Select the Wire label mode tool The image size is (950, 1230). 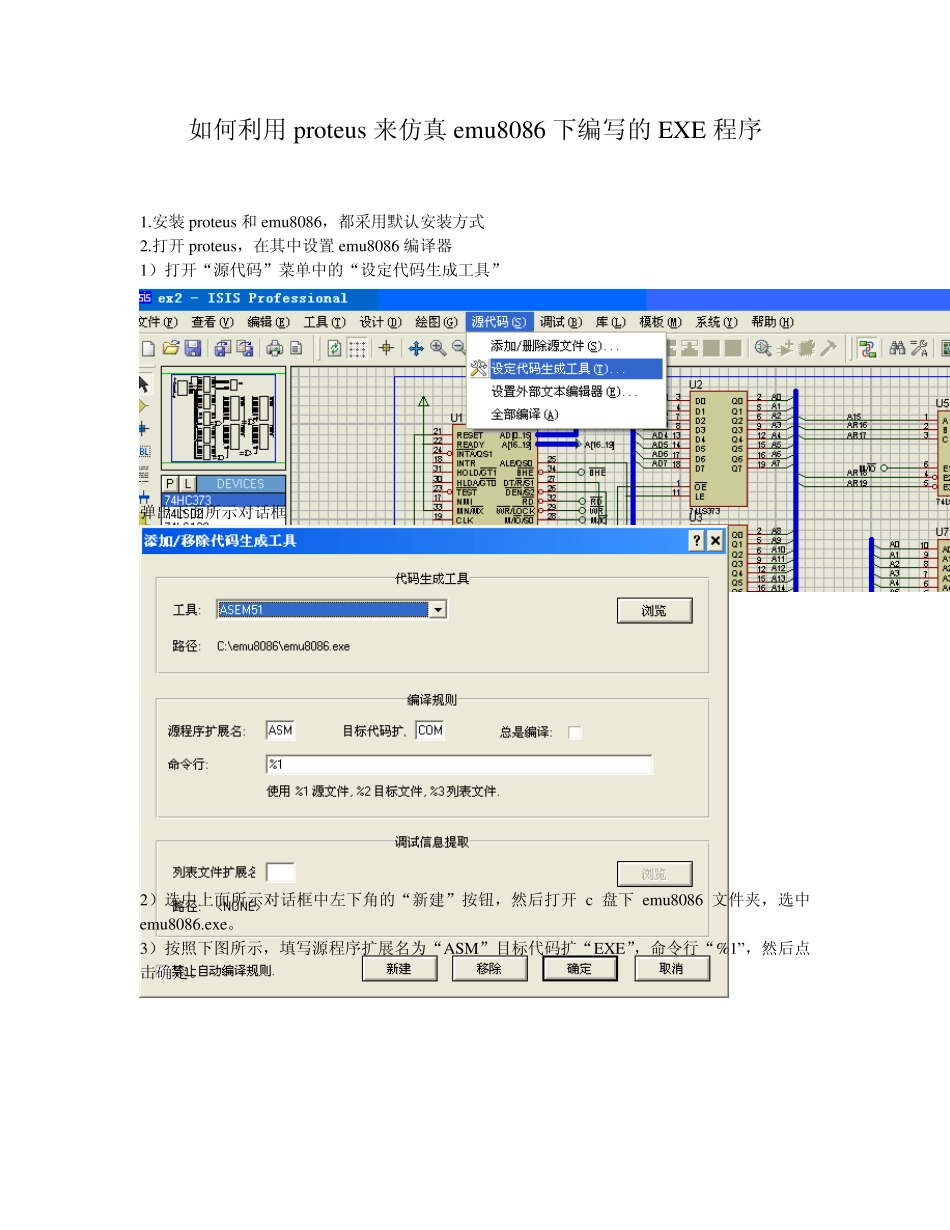point(144,451)
